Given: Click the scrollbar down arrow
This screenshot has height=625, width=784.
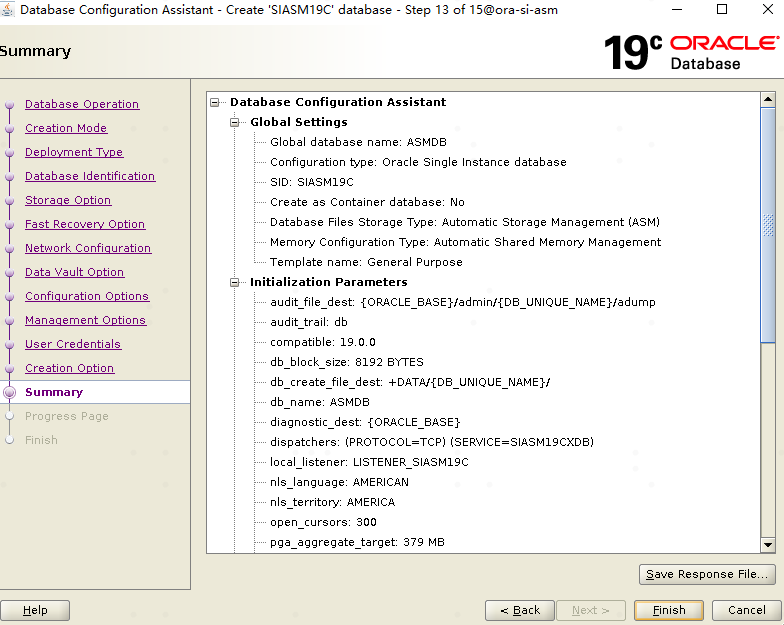Looking at the screenshot, I should 768,545.
